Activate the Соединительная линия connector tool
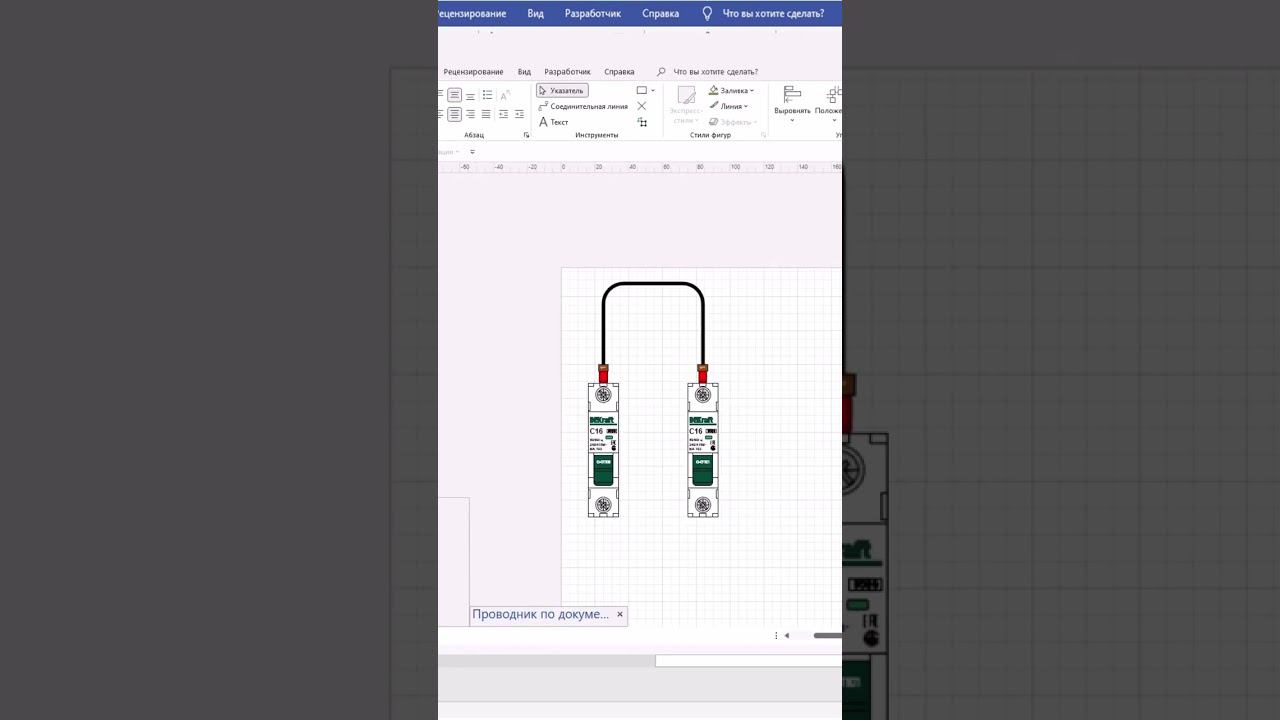The height and width of the screenshot is (720, 1280). click(x=584, y=106)
